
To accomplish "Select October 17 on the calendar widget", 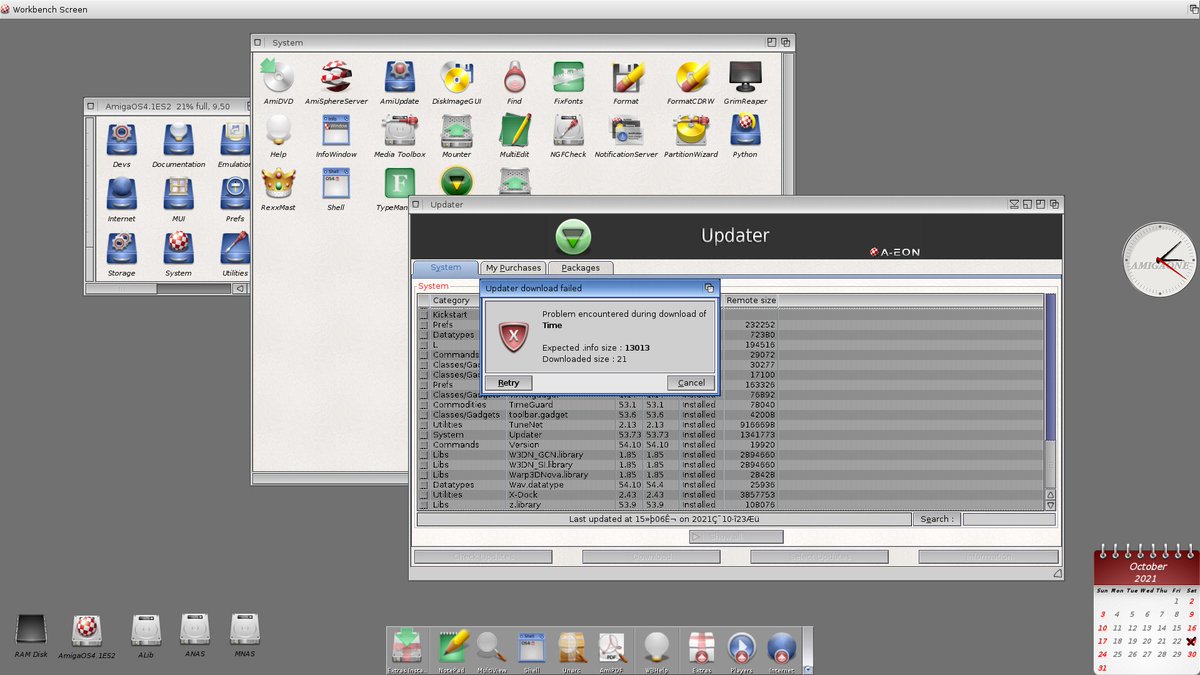I will tap(1103, 641).
